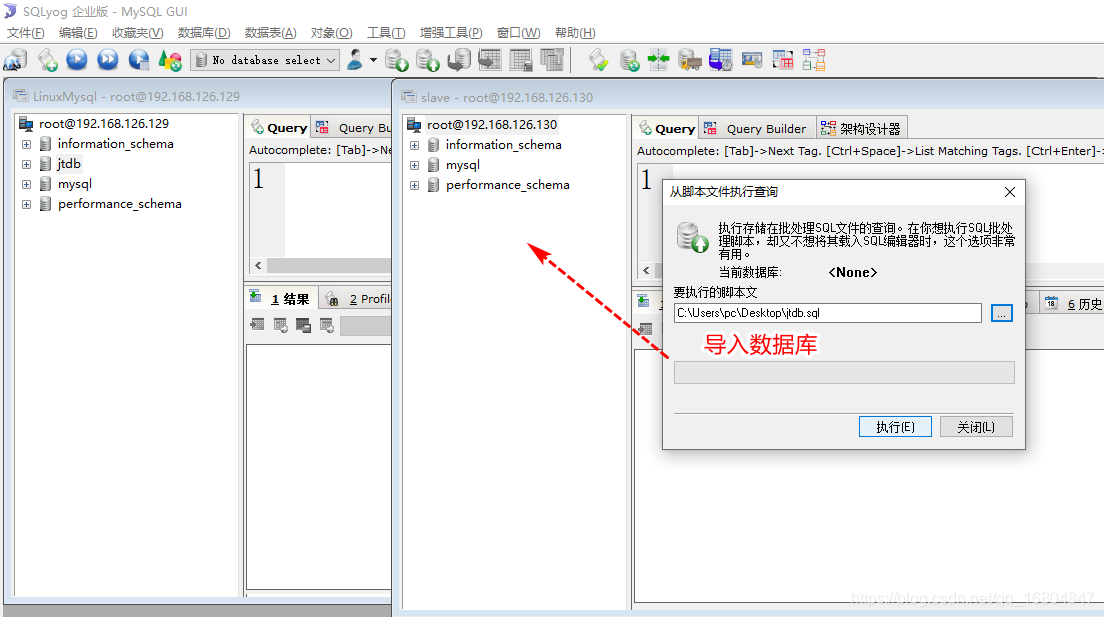Screen dimensions: 1104x617
Task: Expand information_schema in the slave window
Action: point(414,145)
